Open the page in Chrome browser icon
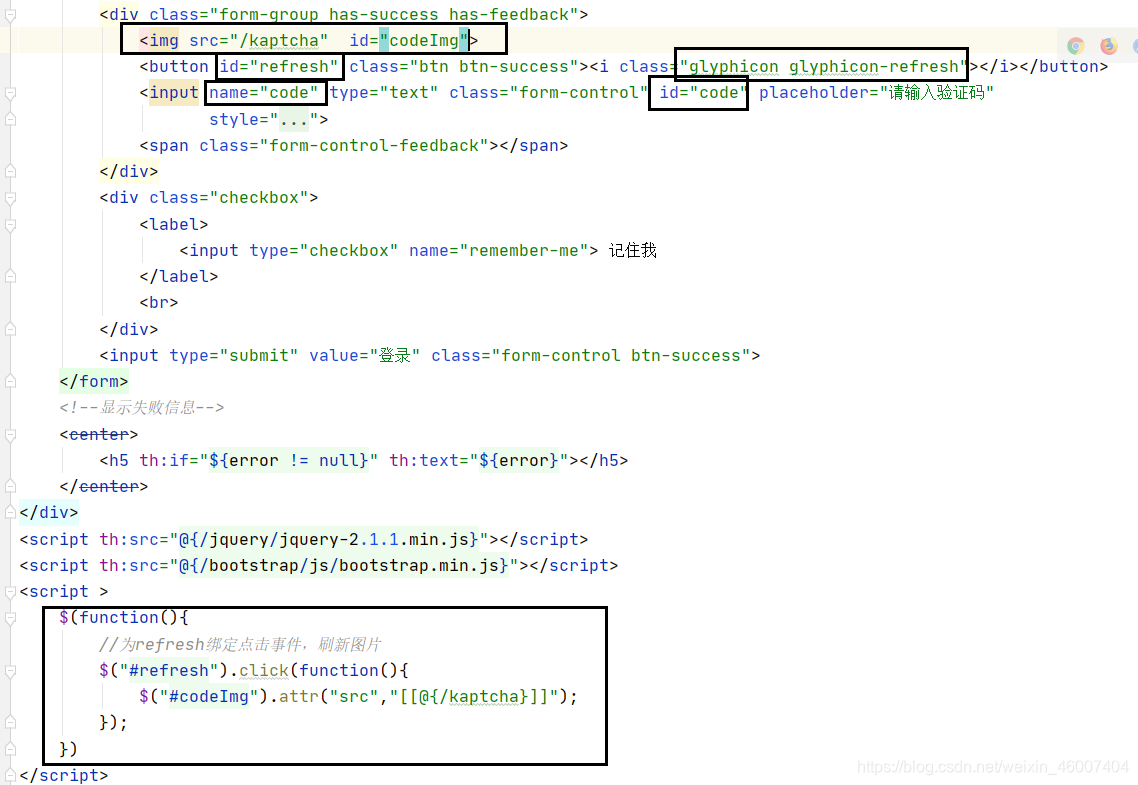 [x=1076, y=46]
